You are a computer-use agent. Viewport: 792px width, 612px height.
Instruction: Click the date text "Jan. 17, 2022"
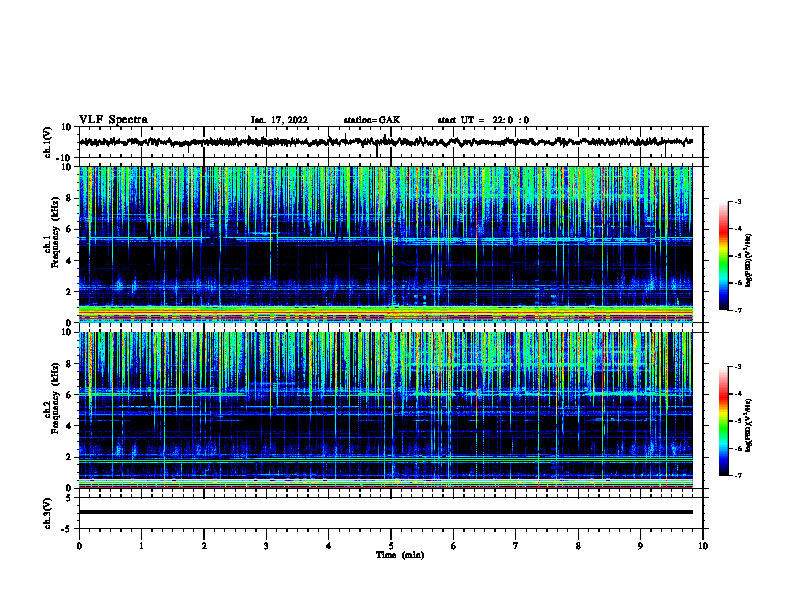pyautogui.click(x=279, y=120)
